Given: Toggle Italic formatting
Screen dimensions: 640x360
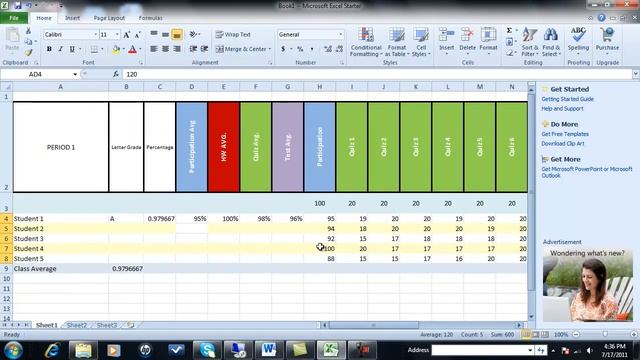Looking at the screenshot, I should (60, 49).
